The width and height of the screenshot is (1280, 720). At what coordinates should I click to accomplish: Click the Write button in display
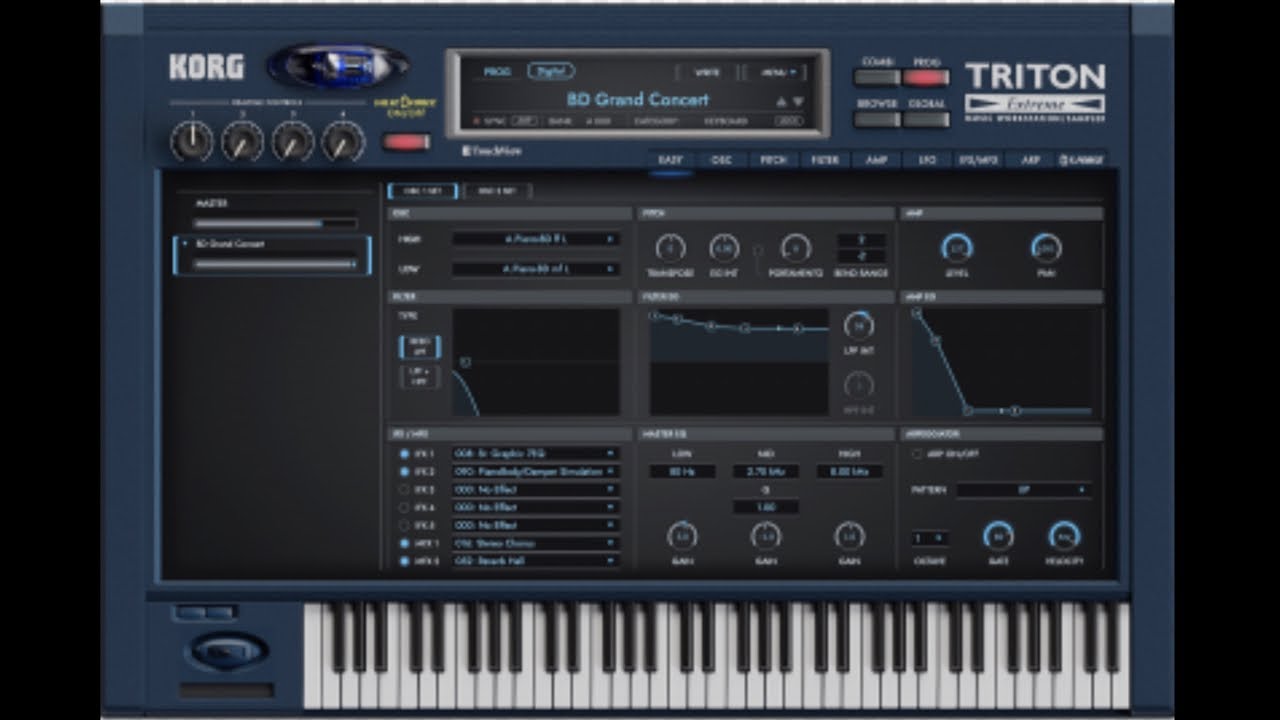tap(707, 72)
